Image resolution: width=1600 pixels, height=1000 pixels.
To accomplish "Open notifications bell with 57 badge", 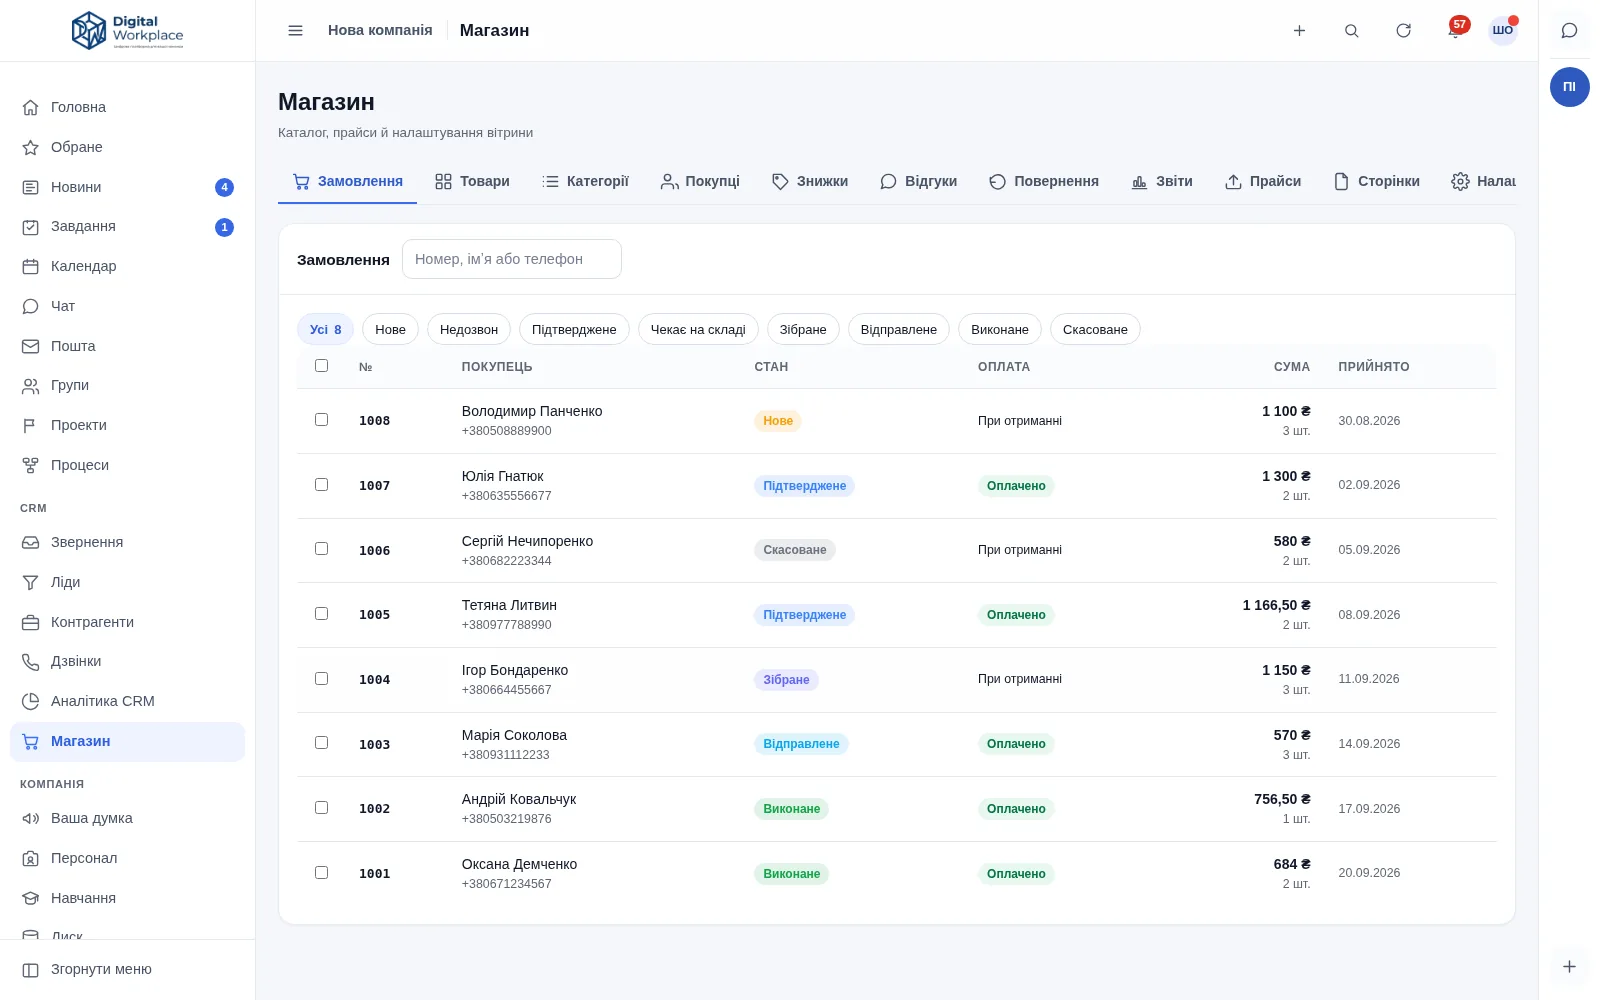I will point(1455,30).
